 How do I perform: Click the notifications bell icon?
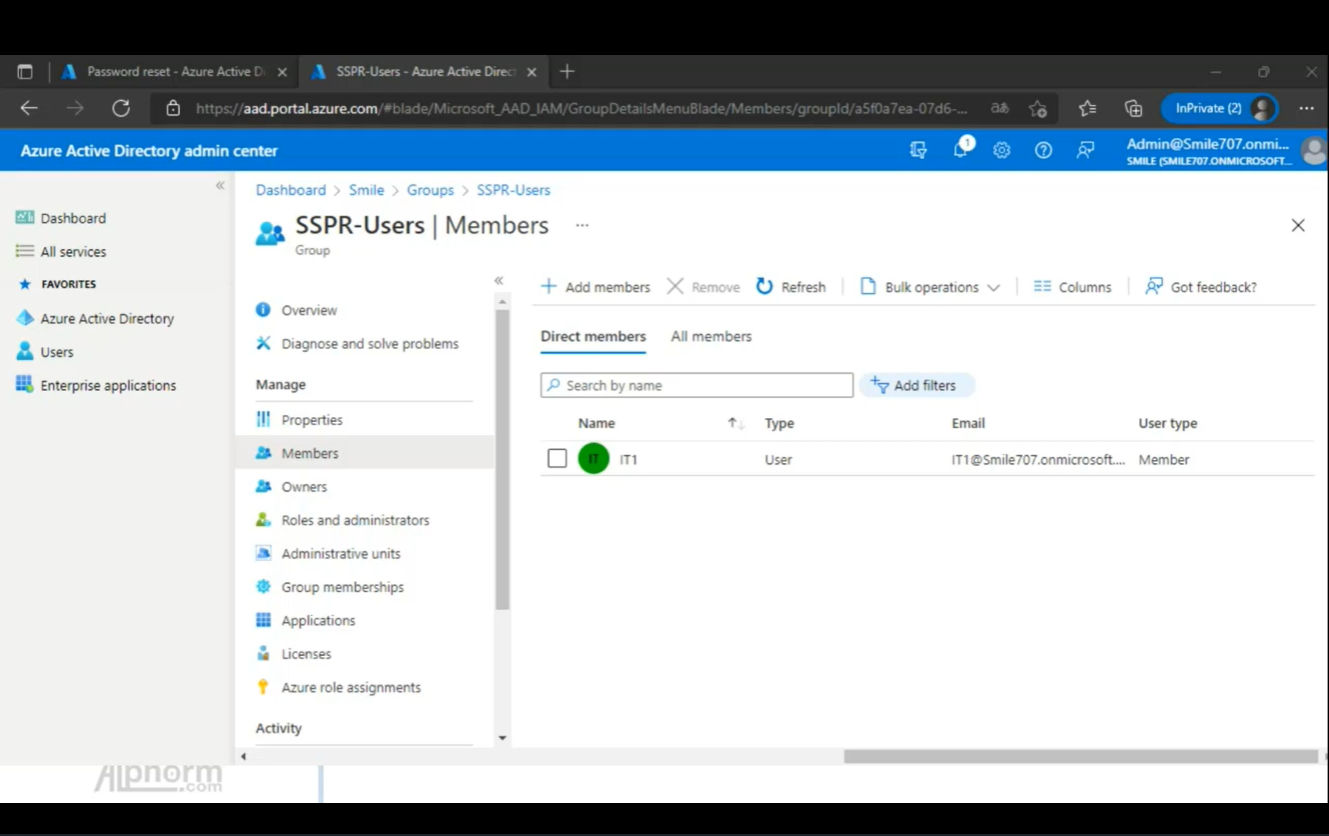click(960, 150)
